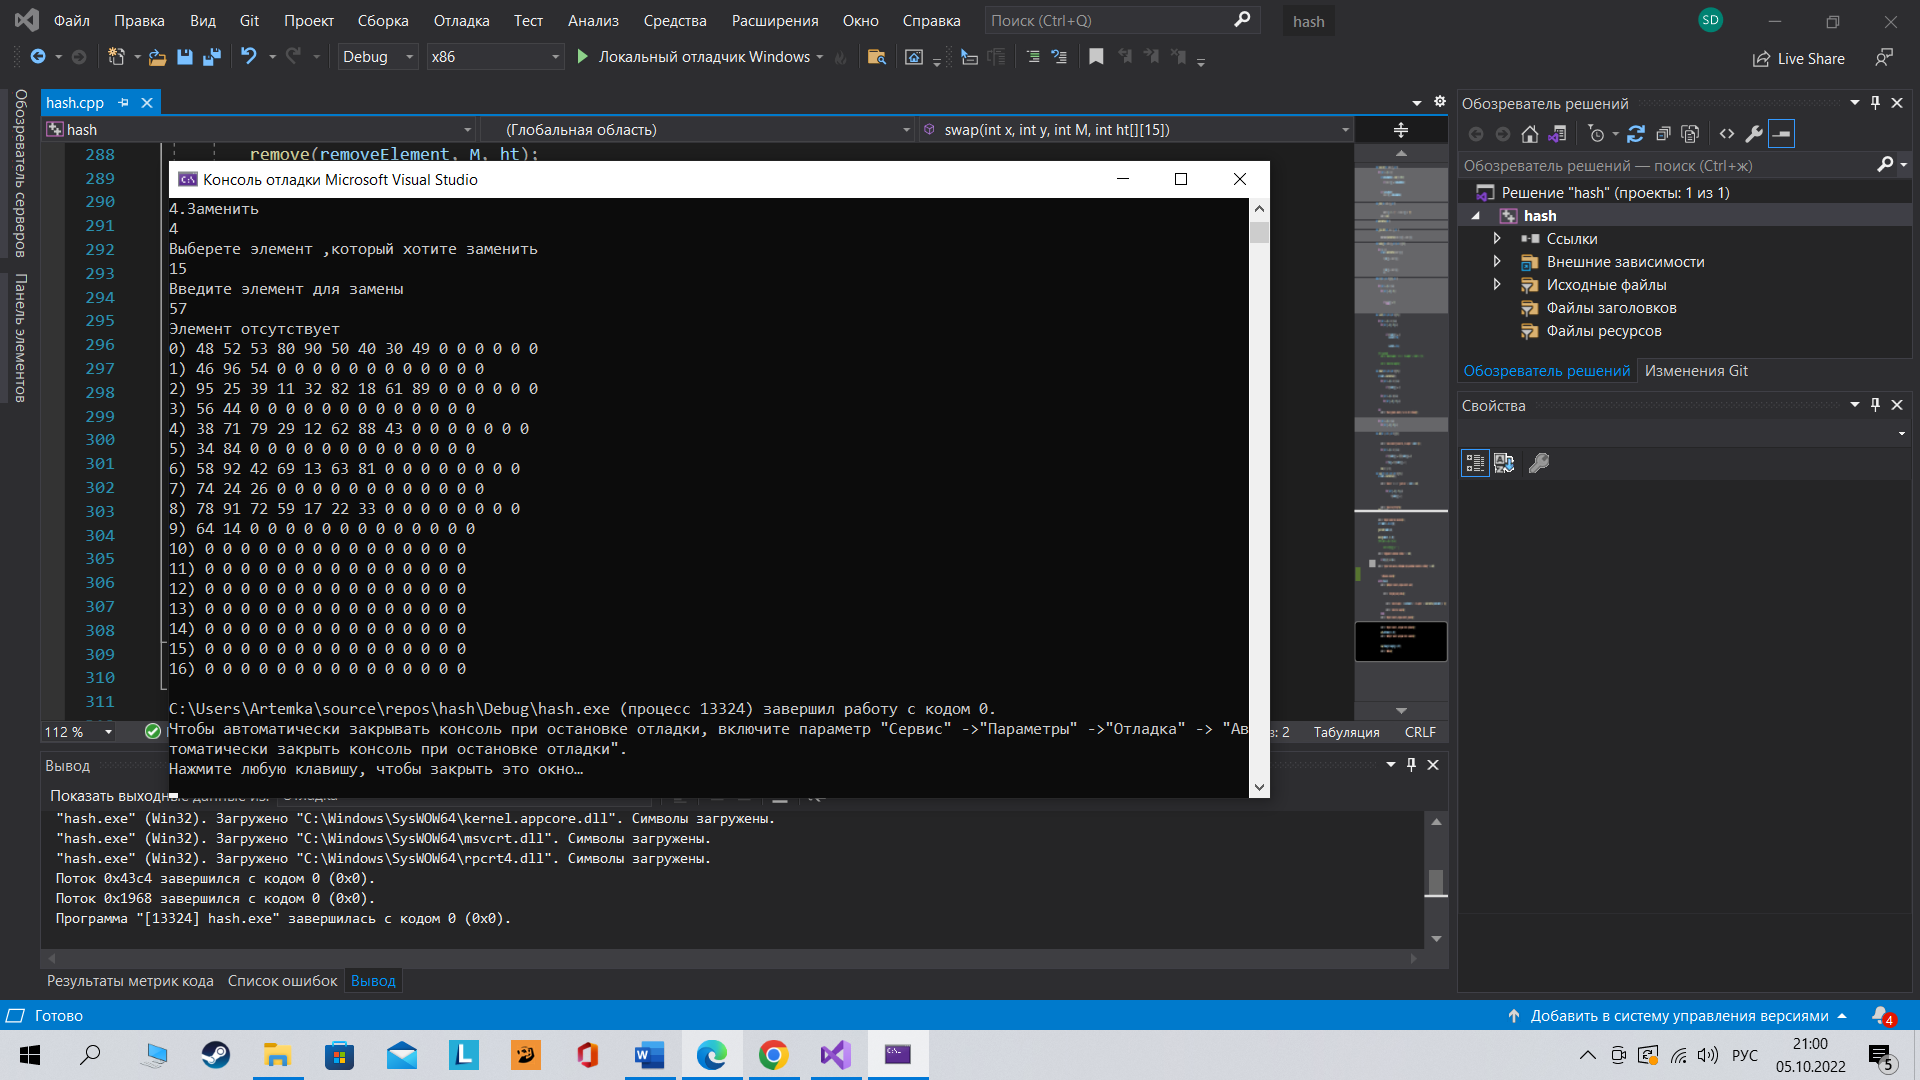Click the uncomment selected lines icon
The width and height of the screenshot is (1920, 1080).
pos(1059,57)
